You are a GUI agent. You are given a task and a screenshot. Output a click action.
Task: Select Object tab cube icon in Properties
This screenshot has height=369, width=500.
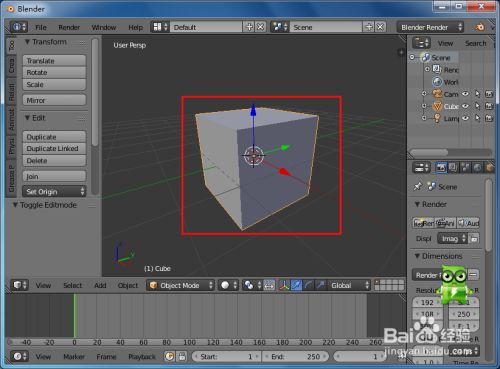click(489, 168)
